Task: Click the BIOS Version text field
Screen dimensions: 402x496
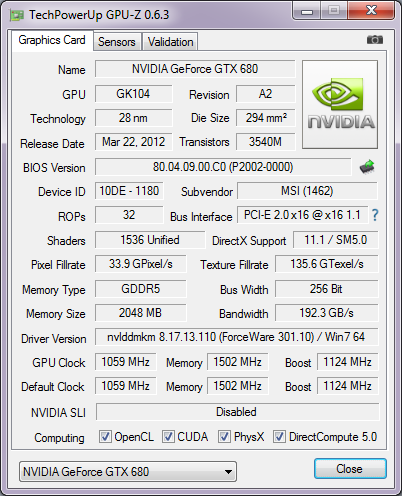Action: click(223, 167)
